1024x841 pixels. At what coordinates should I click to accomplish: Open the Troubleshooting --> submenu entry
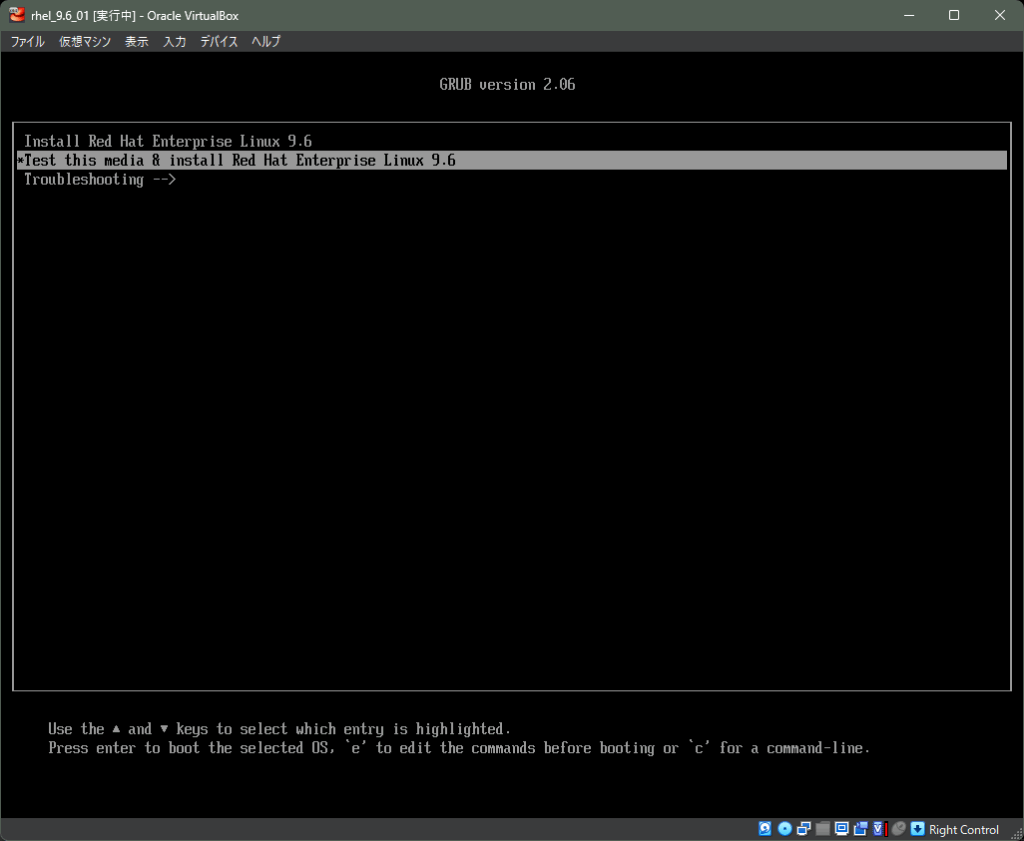pyautogui.click(x=511, y=179)
